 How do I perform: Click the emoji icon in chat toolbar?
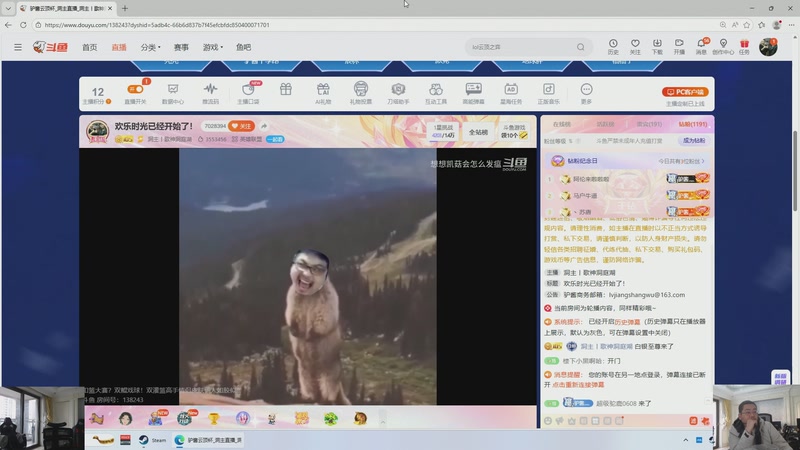click(x=548, y=421)
